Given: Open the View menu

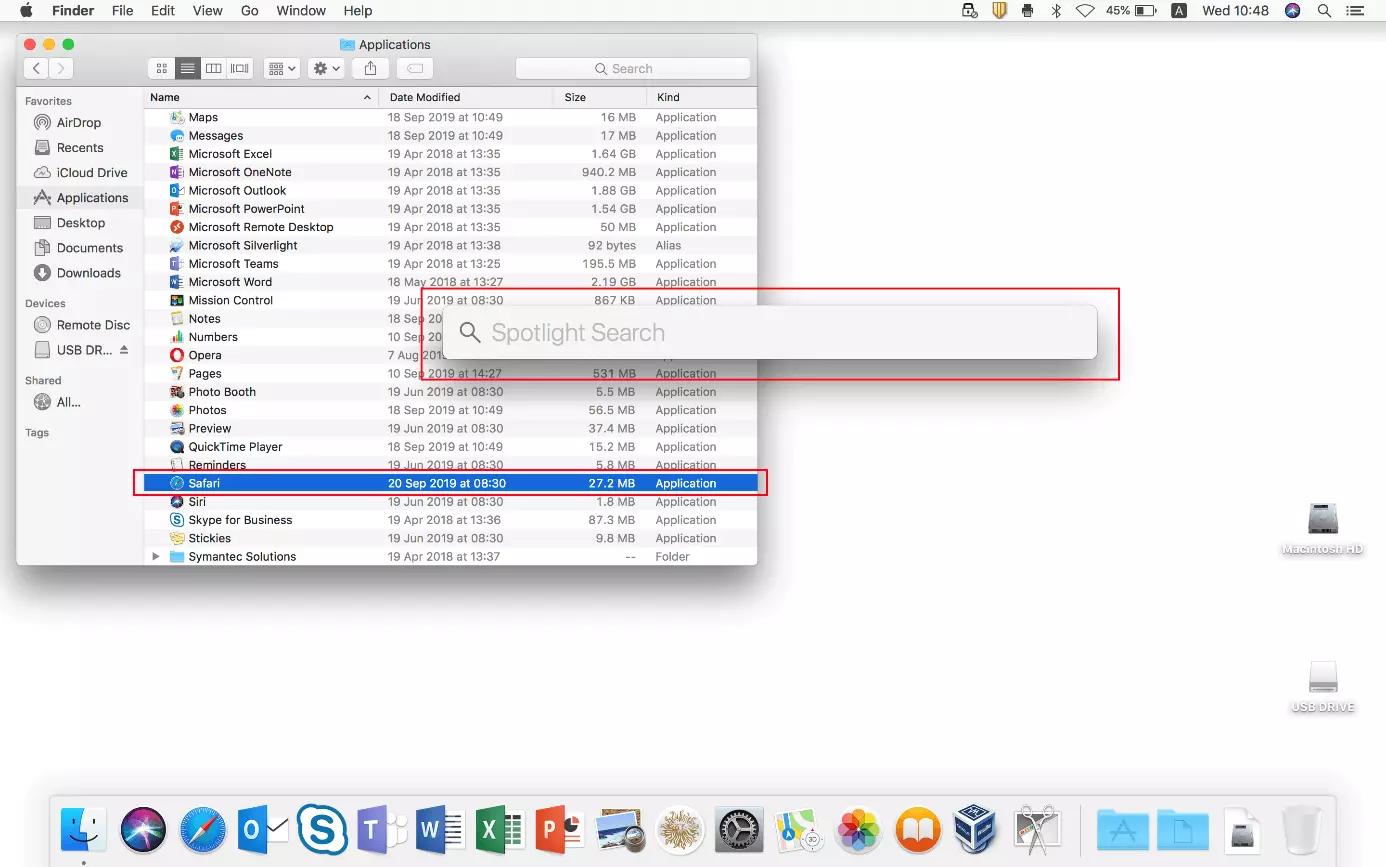Looking at the screenshot, I should pyautogui.click(x=208, y=11).
